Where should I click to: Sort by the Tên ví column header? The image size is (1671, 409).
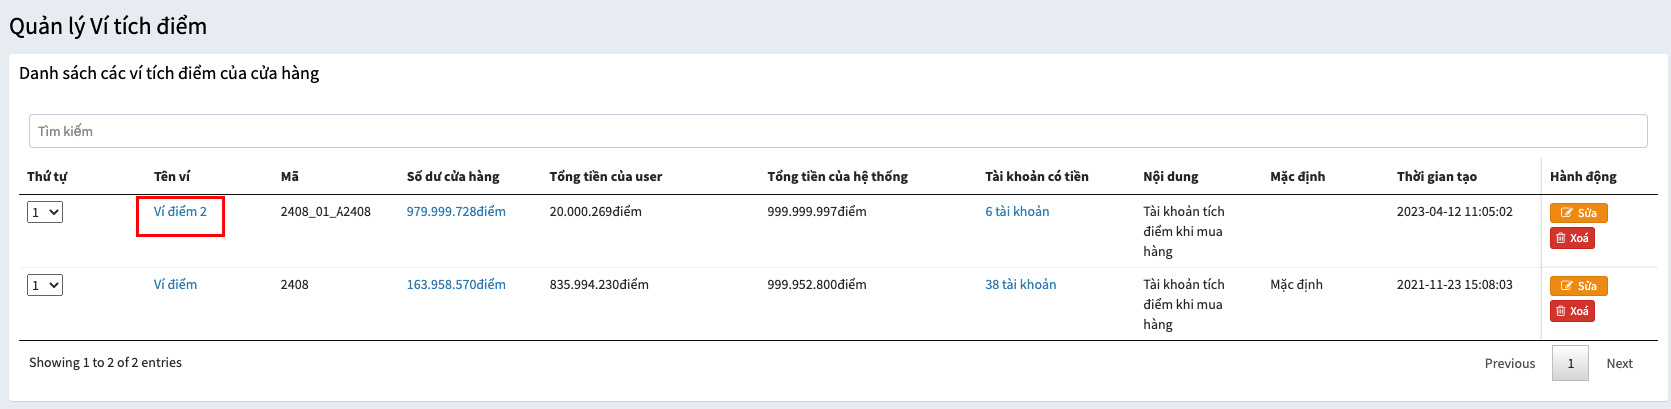pyautogui.click(x=172, y=177)
